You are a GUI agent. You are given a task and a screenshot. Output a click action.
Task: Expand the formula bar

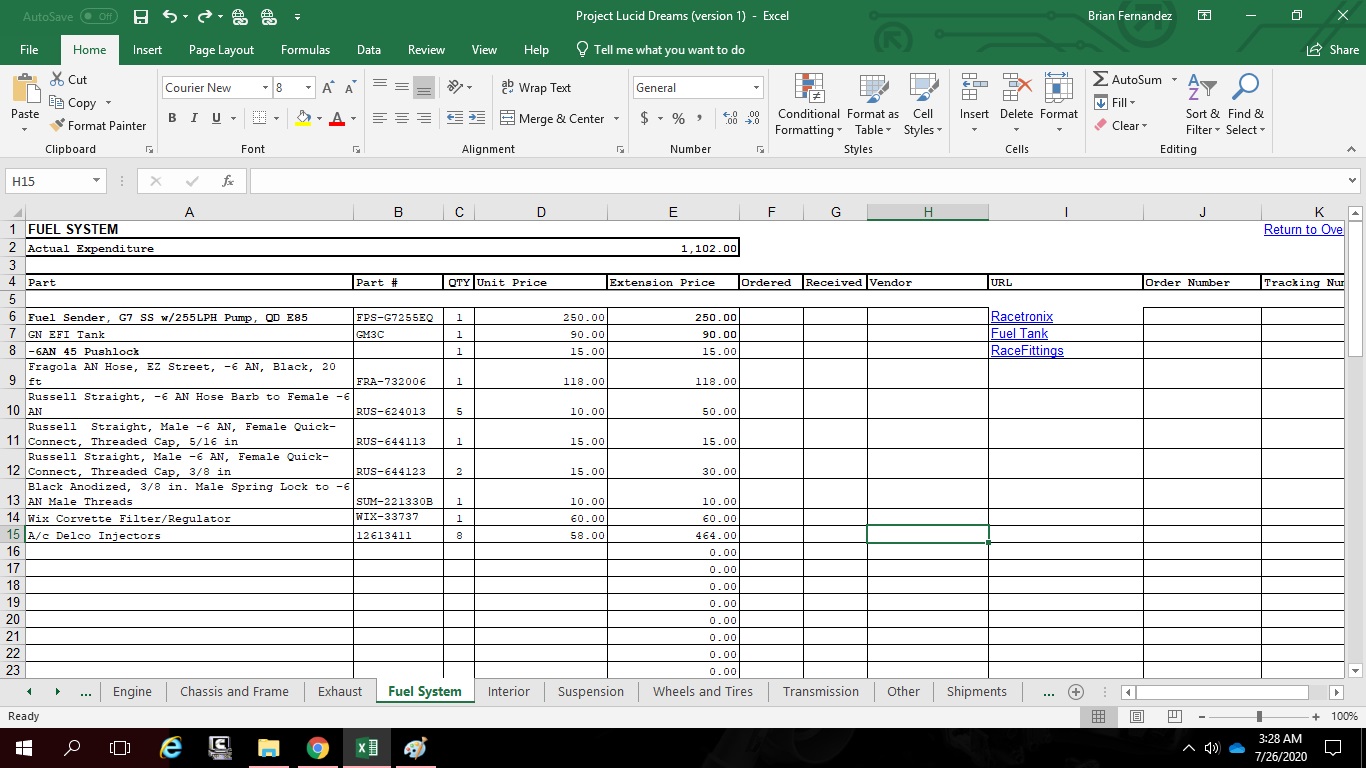[1352, 181]
